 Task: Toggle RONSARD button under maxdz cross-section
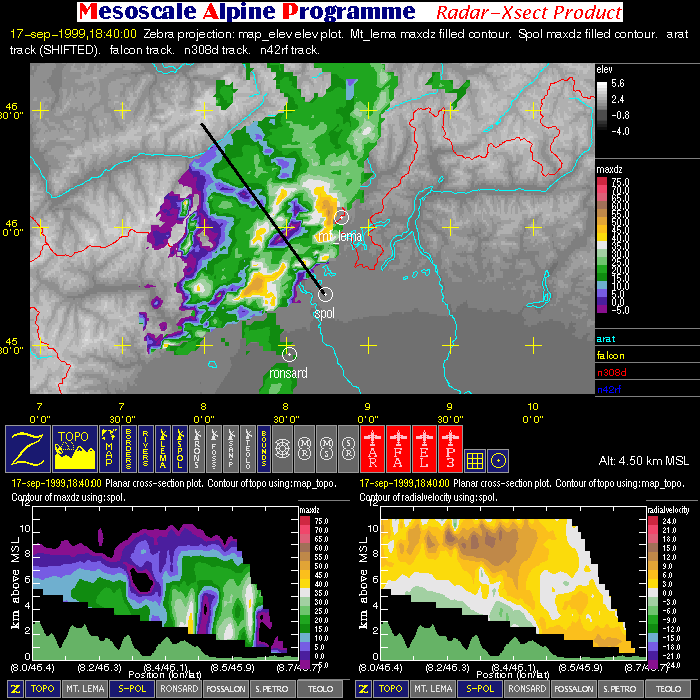[179, 688]
